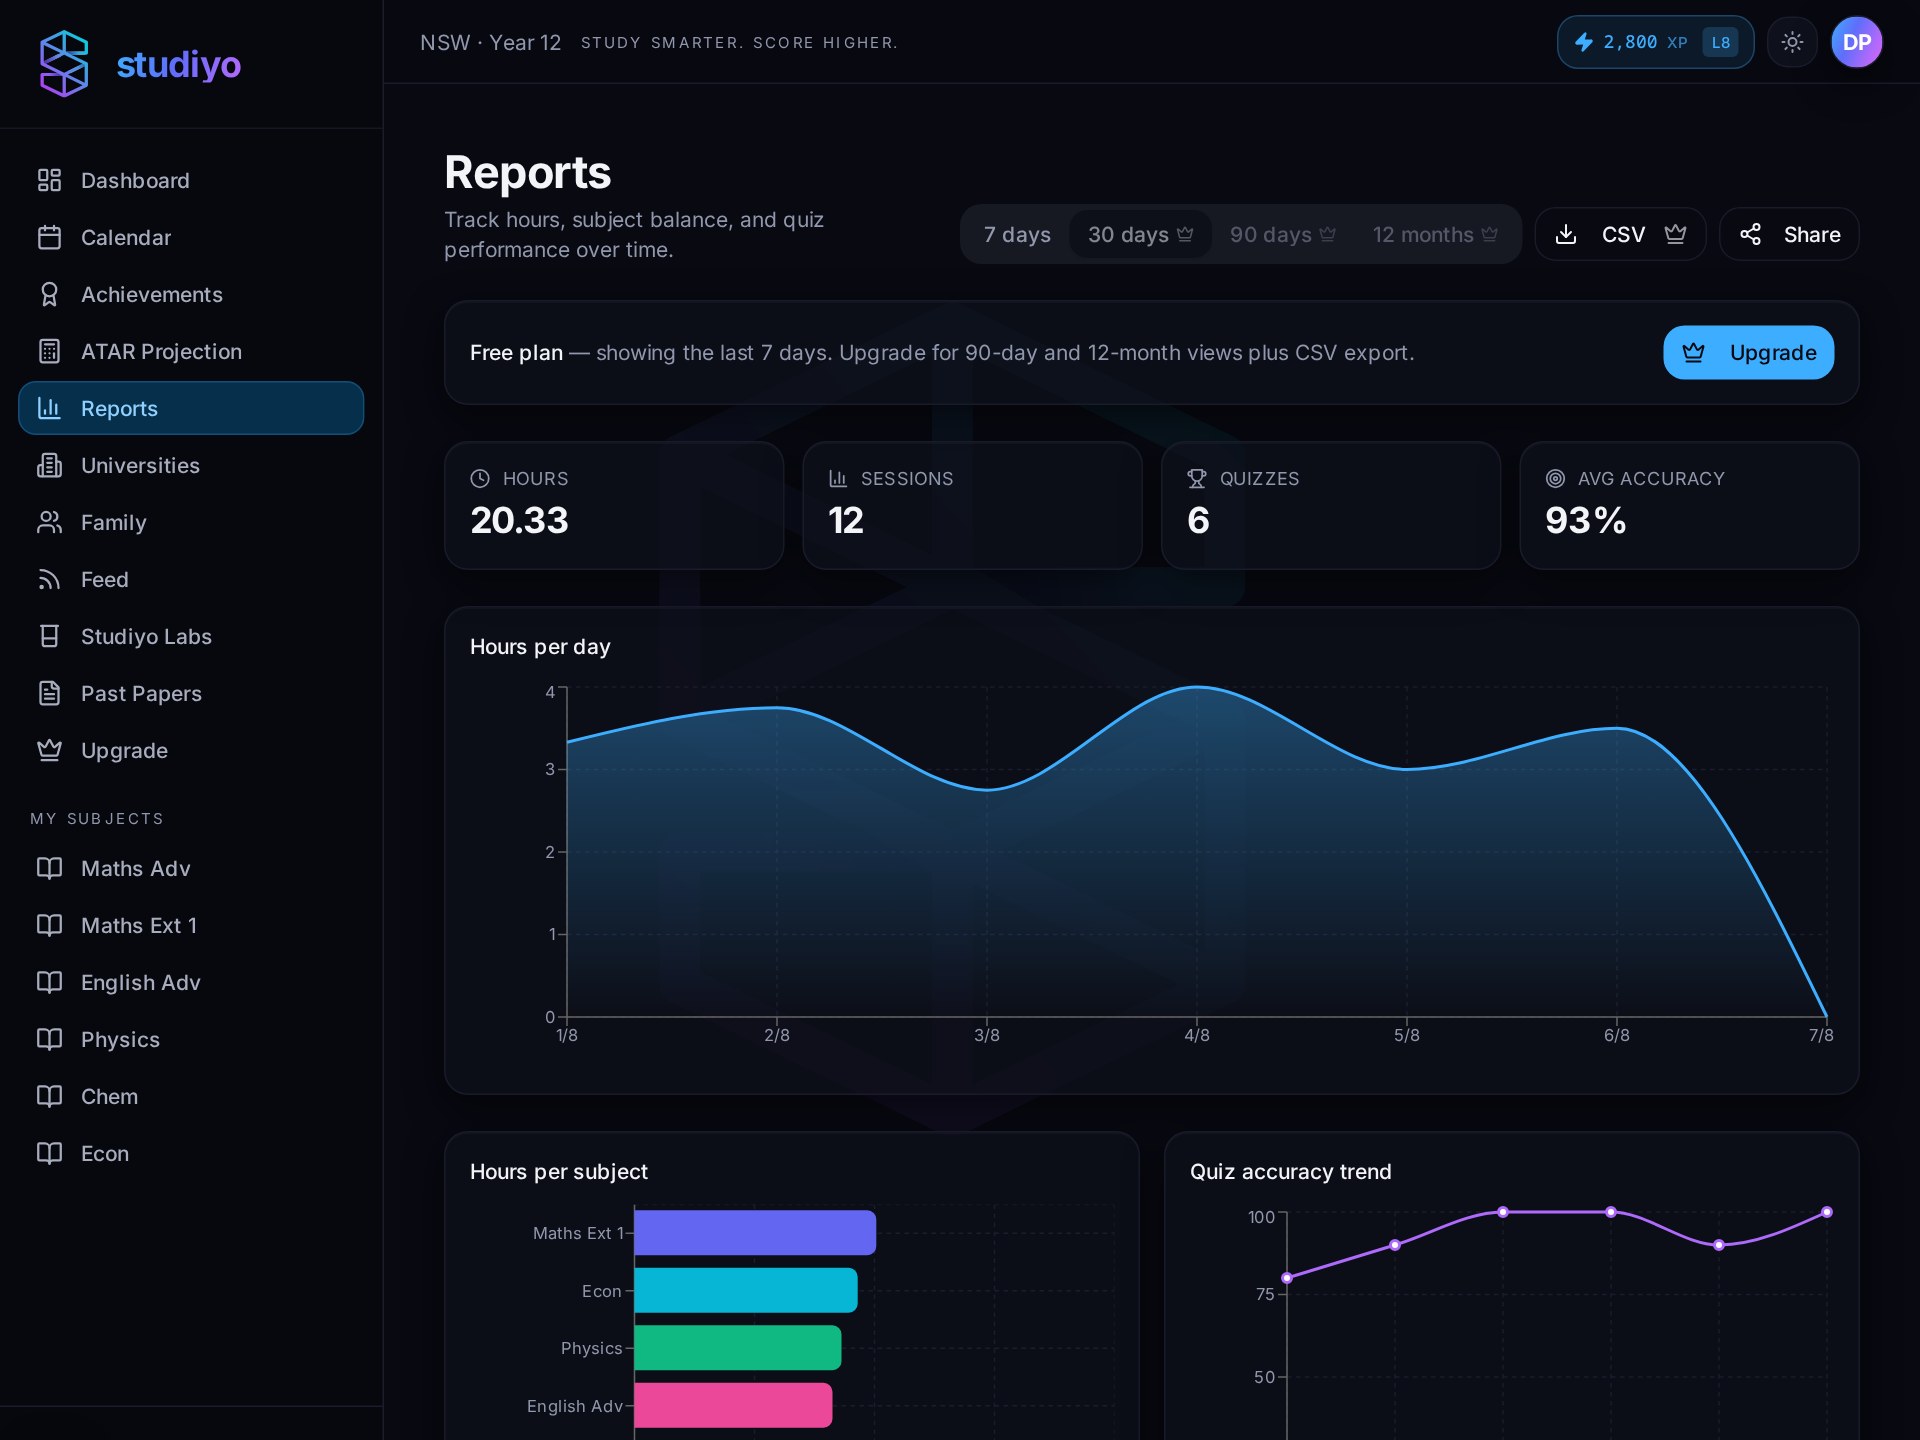Click the studiyo brand name link
The width and height of the screenshot is (1920, 1440).
(x=179, y=64)
